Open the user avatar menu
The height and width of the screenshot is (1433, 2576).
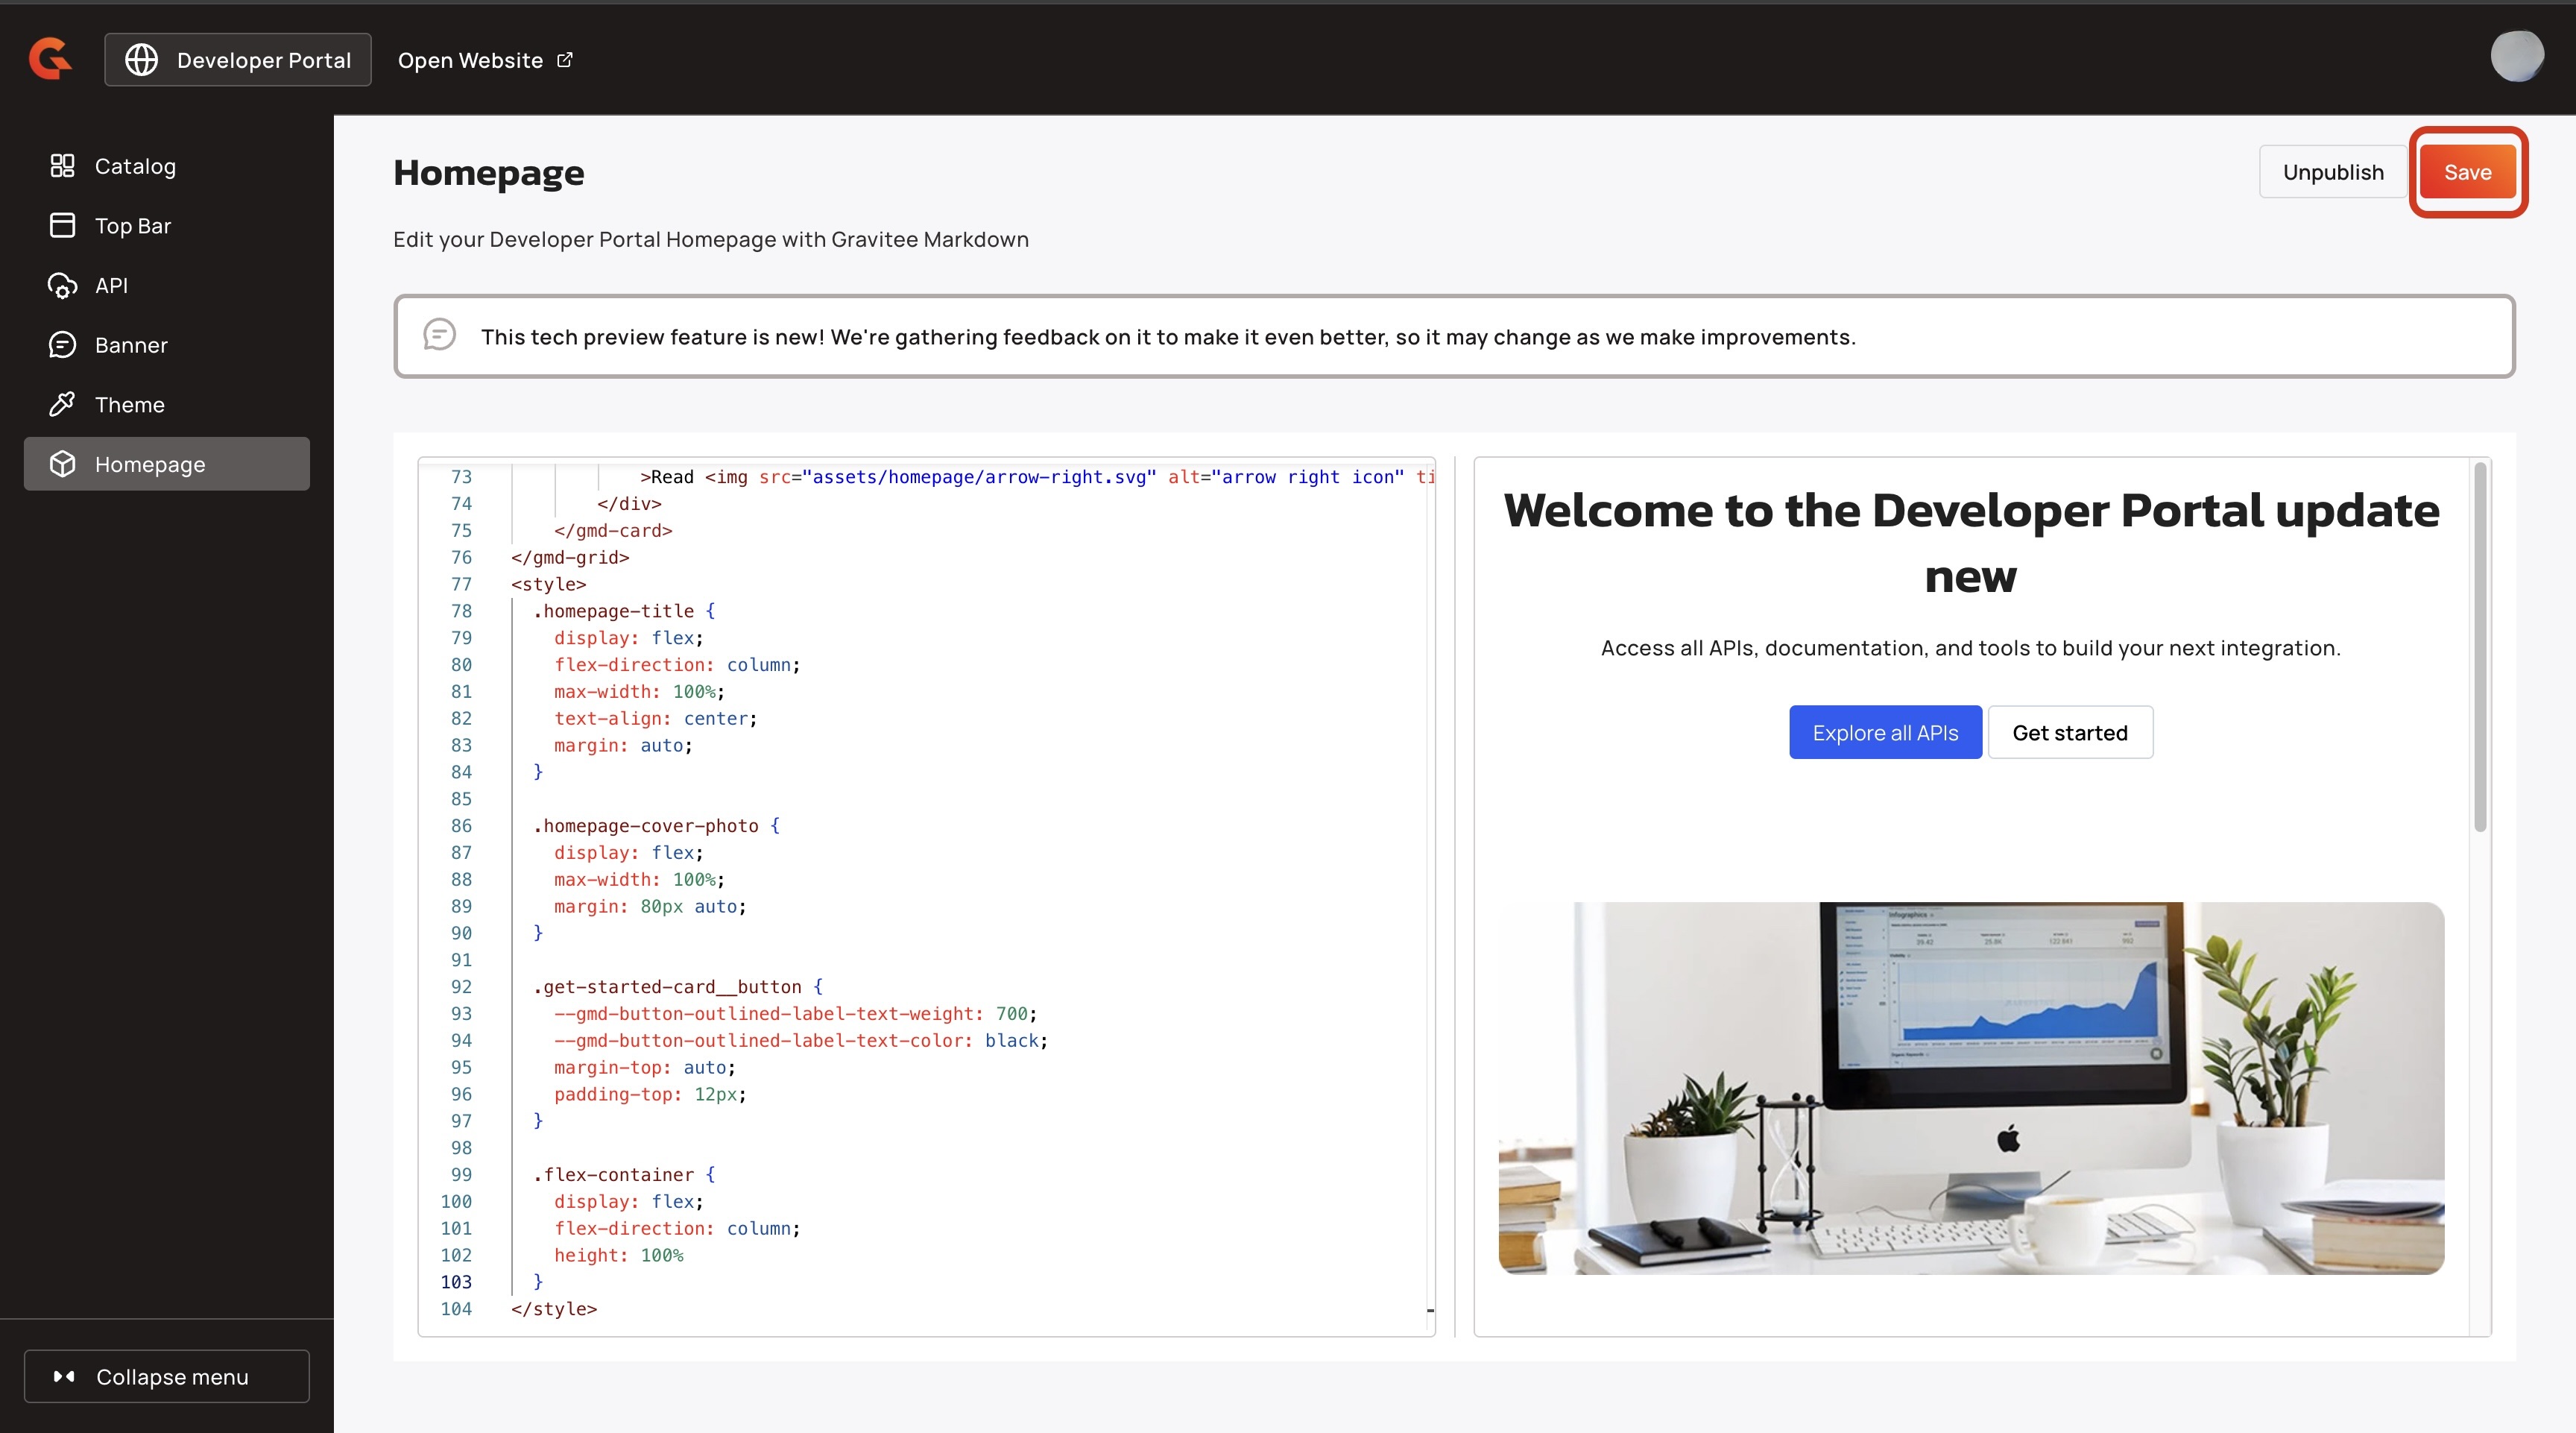(2516, 57)
